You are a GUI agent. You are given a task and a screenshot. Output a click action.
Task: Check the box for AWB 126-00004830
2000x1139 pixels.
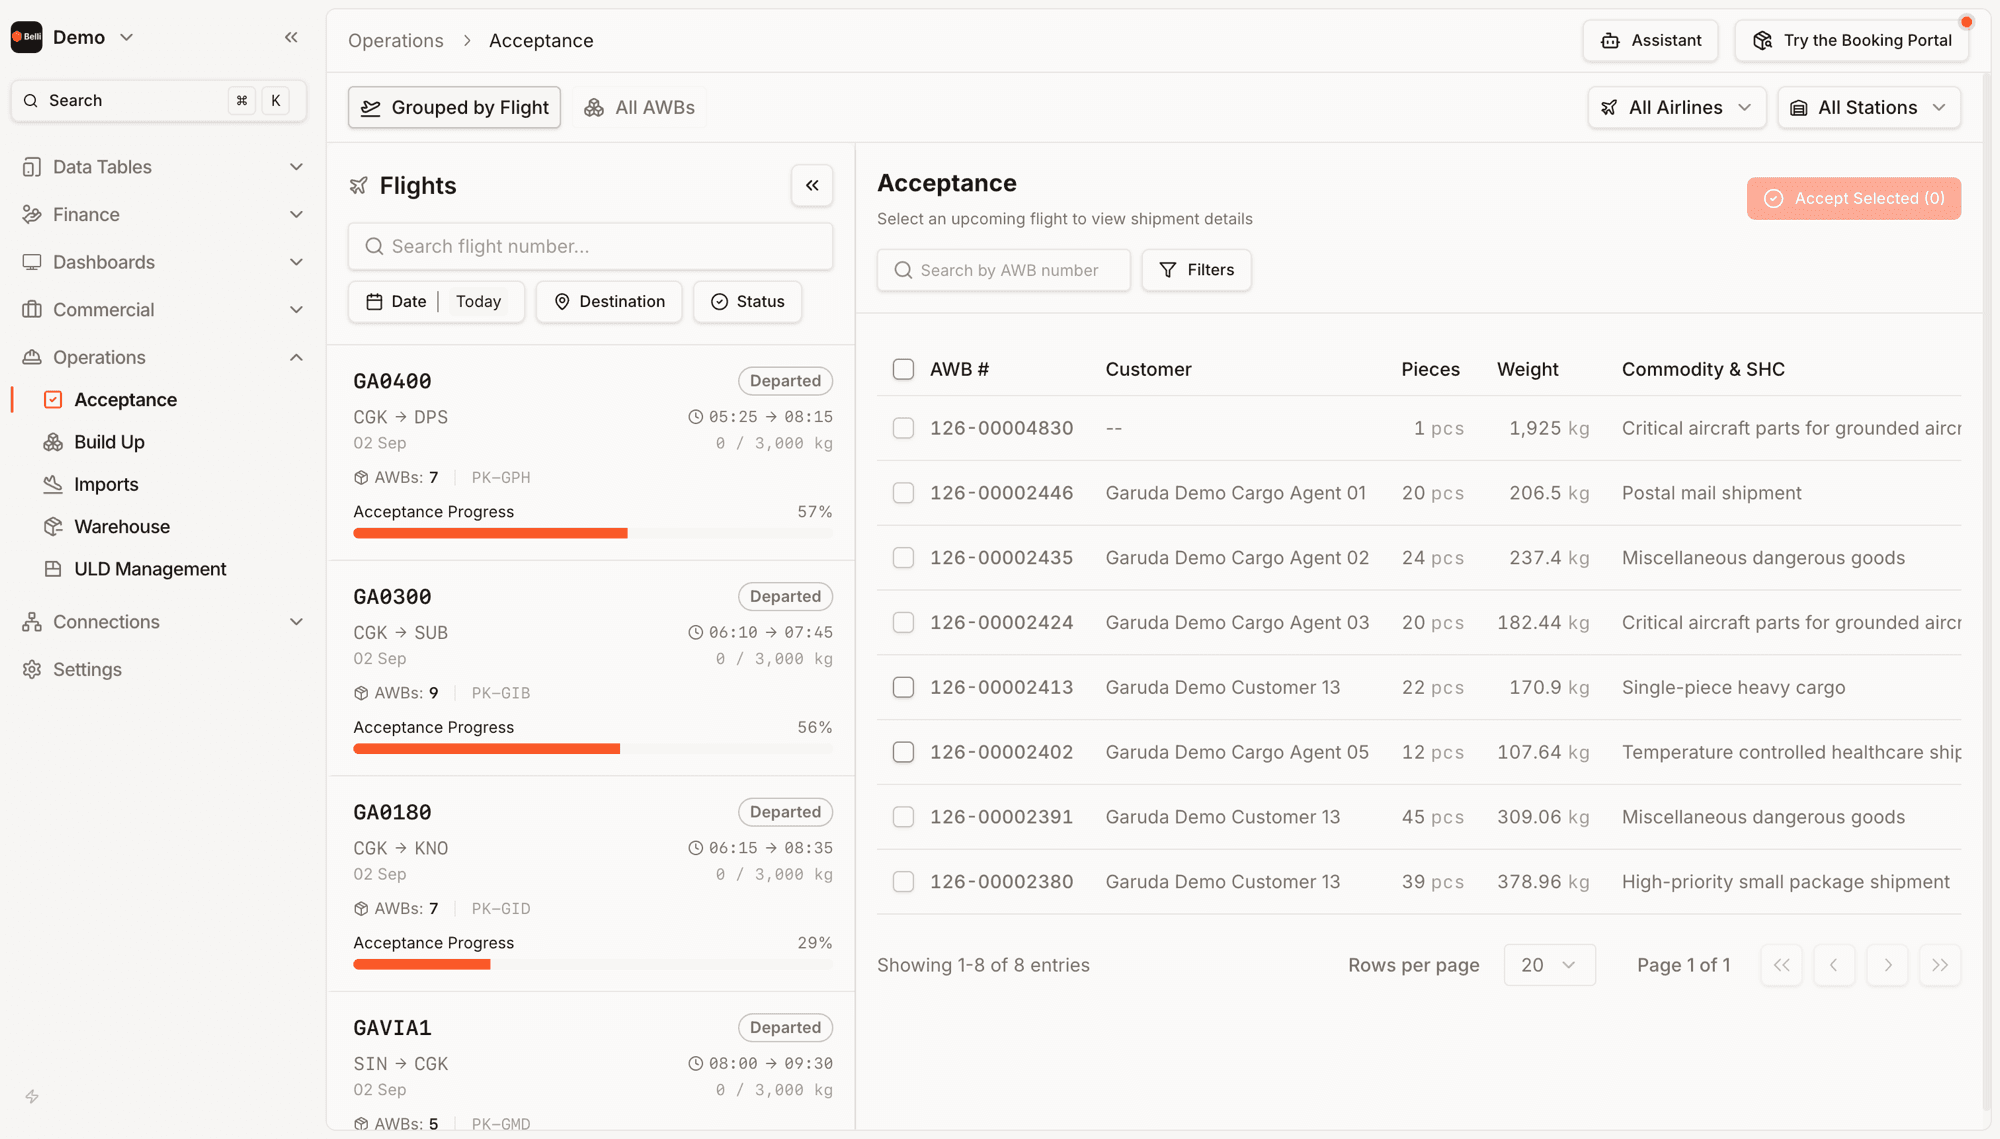pyautogui.click(x=903, y=428)
